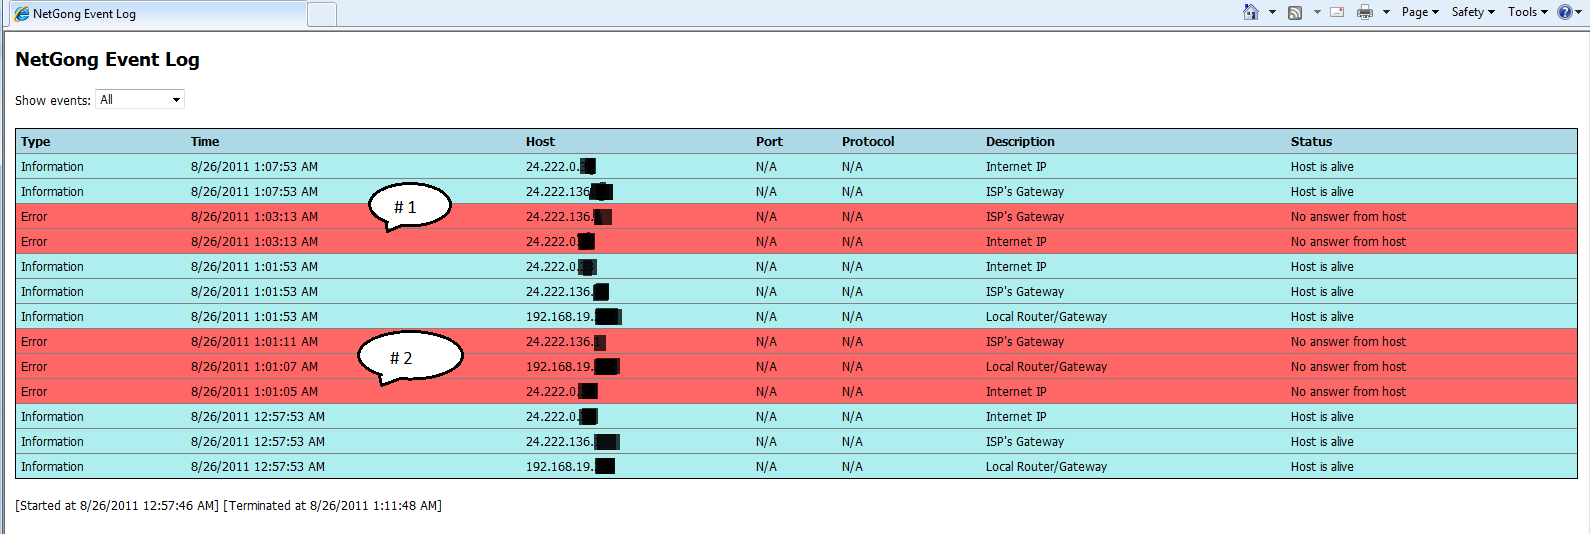Viewport: 1590px width, 534px height.
Task: Open the Safety menu
Action: pyautogui.click(x=1473, y=12)
